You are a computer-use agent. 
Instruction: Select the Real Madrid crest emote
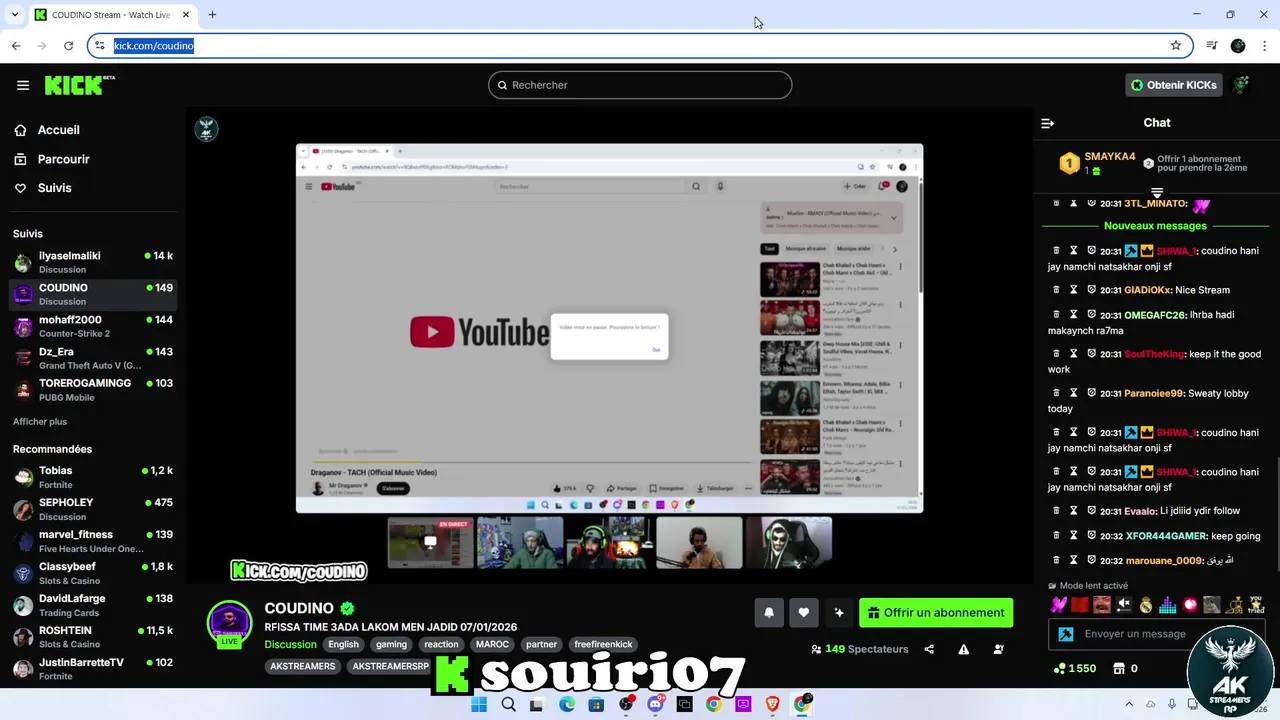1146,605
